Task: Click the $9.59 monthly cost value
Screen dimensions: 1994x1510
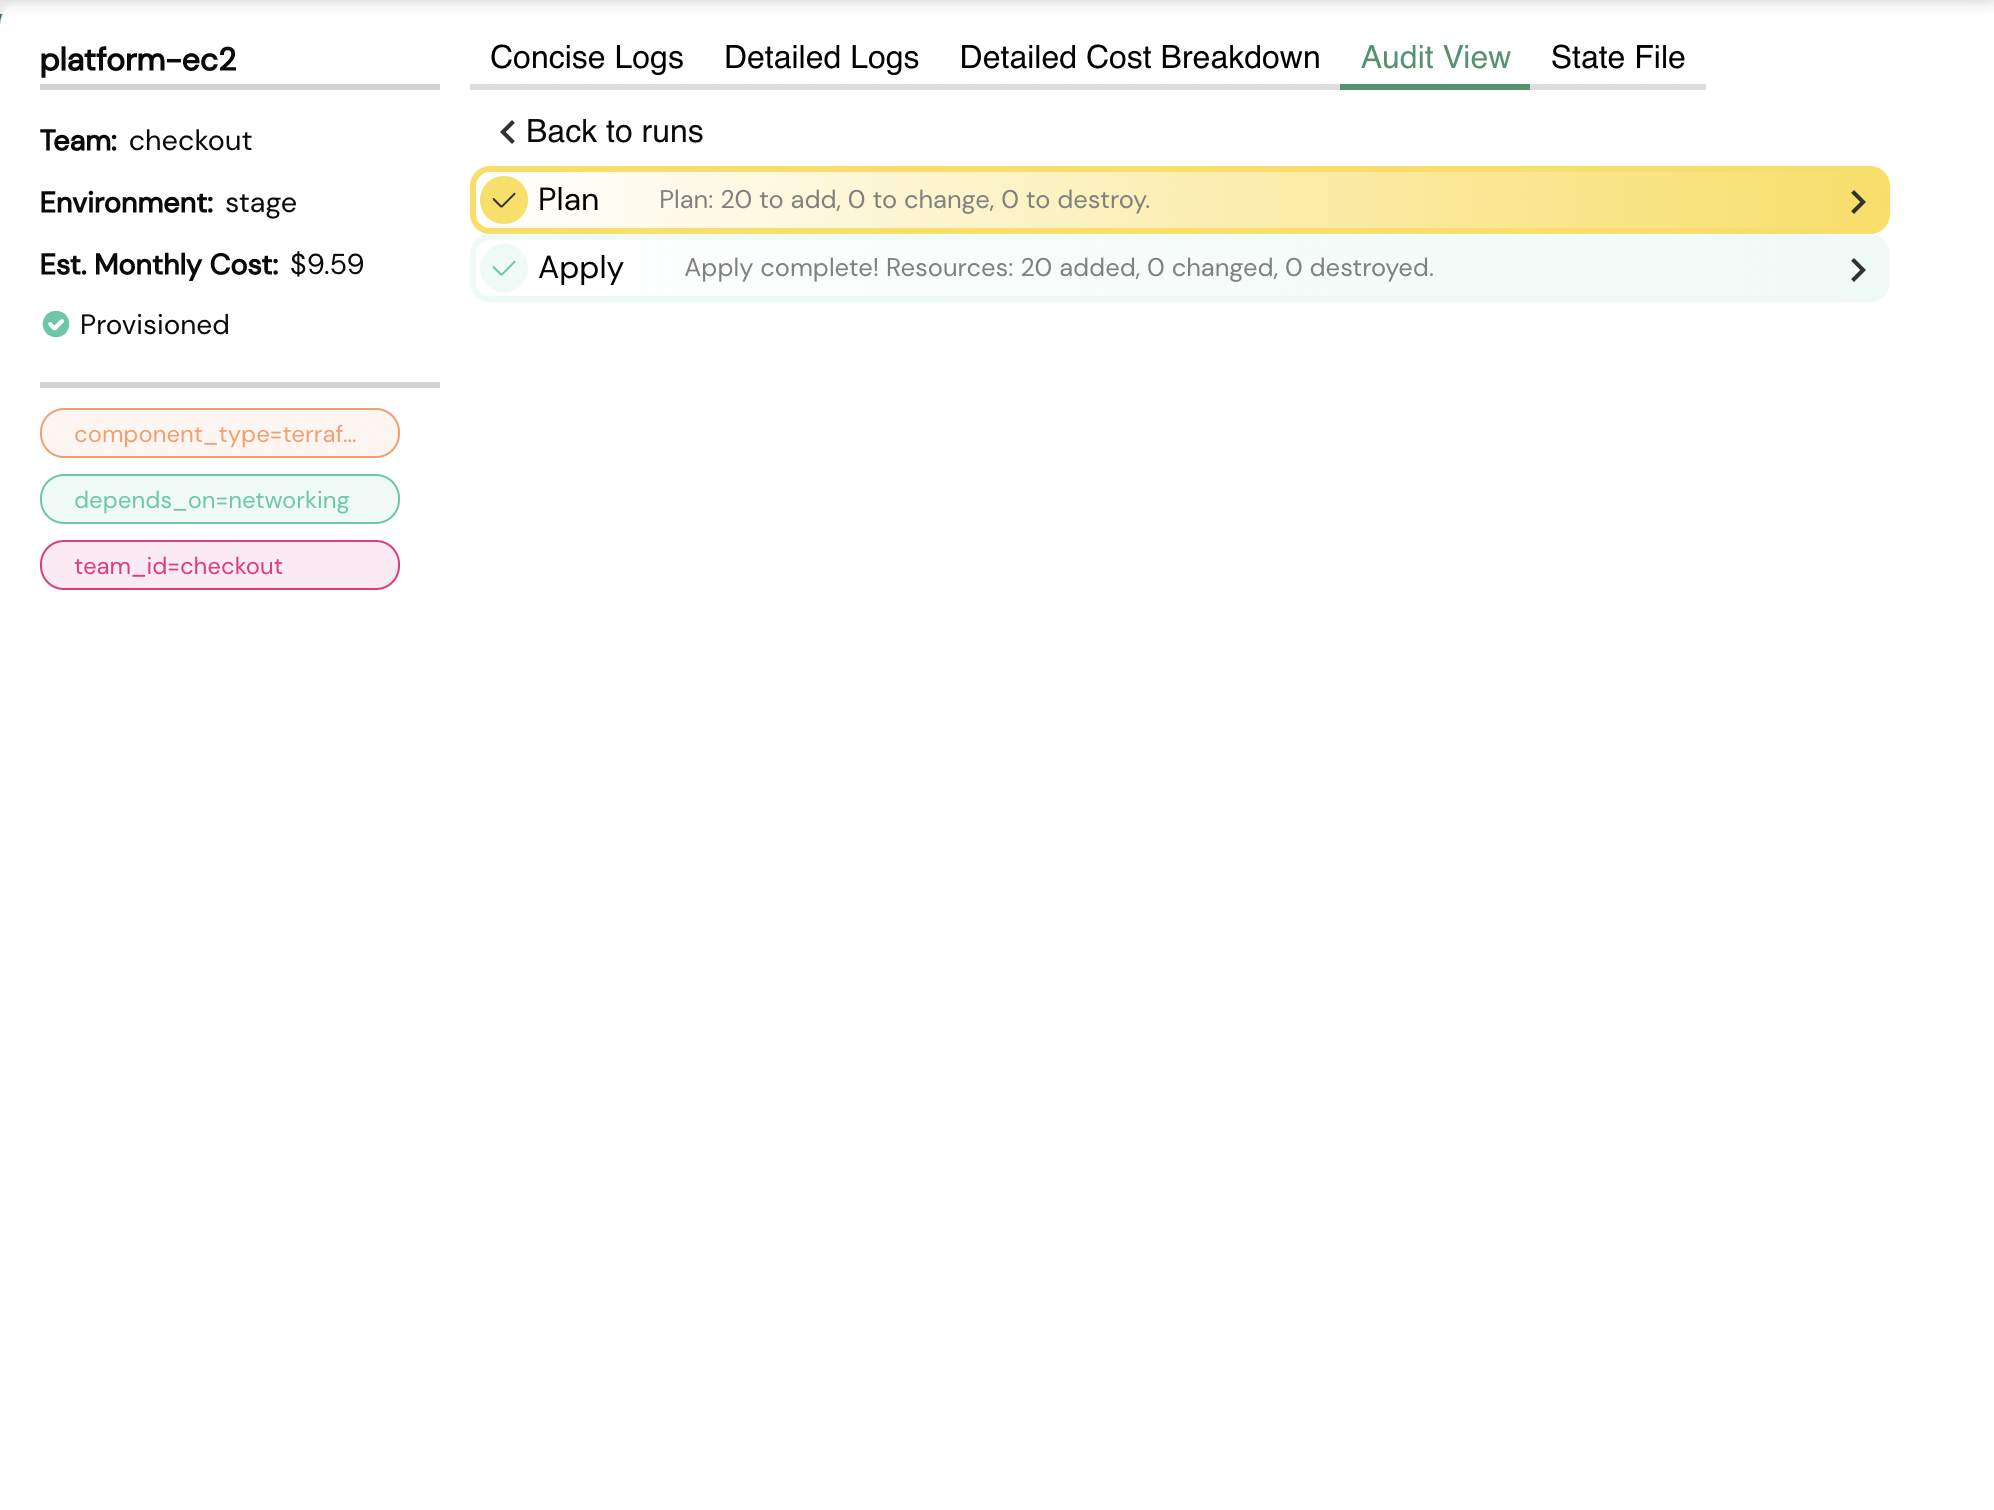Action: pyautogui.click(x=327, y=265)
